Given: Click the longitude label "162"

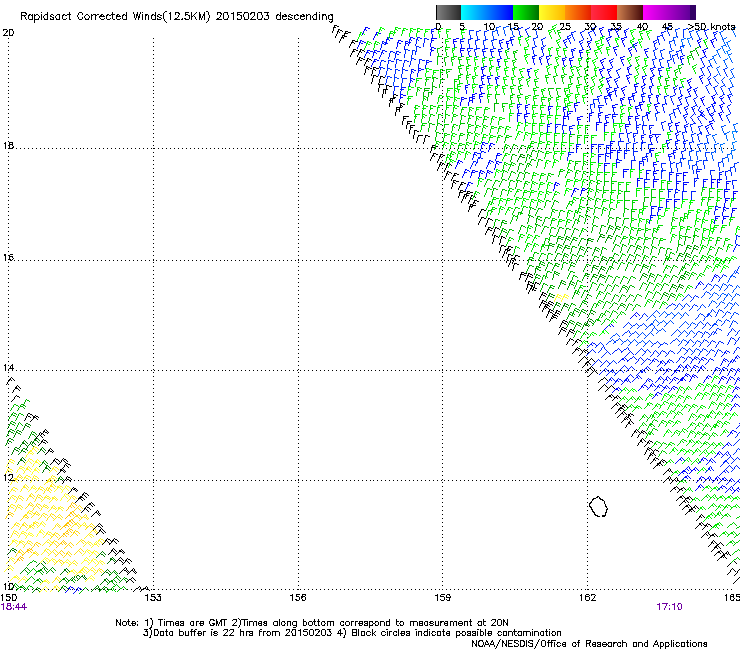Looking at the screenshot, I should pyautogui.click(x=587, y=598).
